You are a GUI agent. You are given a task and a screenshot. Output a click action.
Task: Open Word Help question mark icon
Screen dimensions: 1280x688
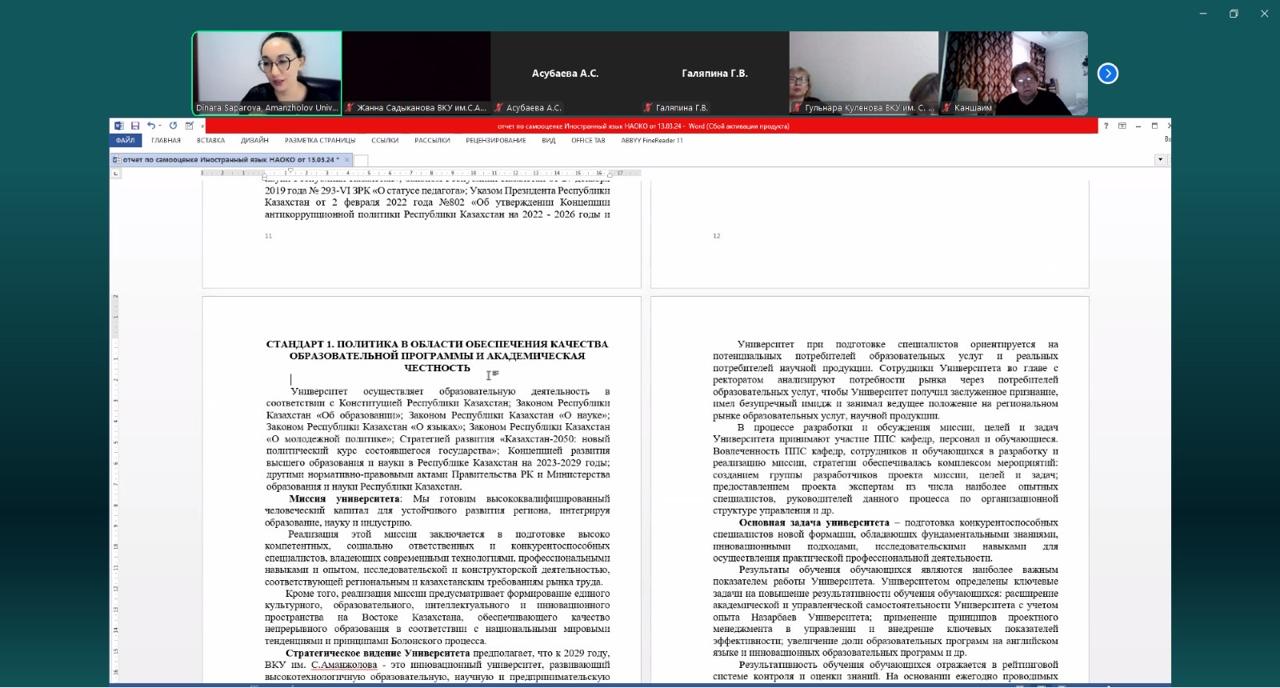(x=1105, y=126)
